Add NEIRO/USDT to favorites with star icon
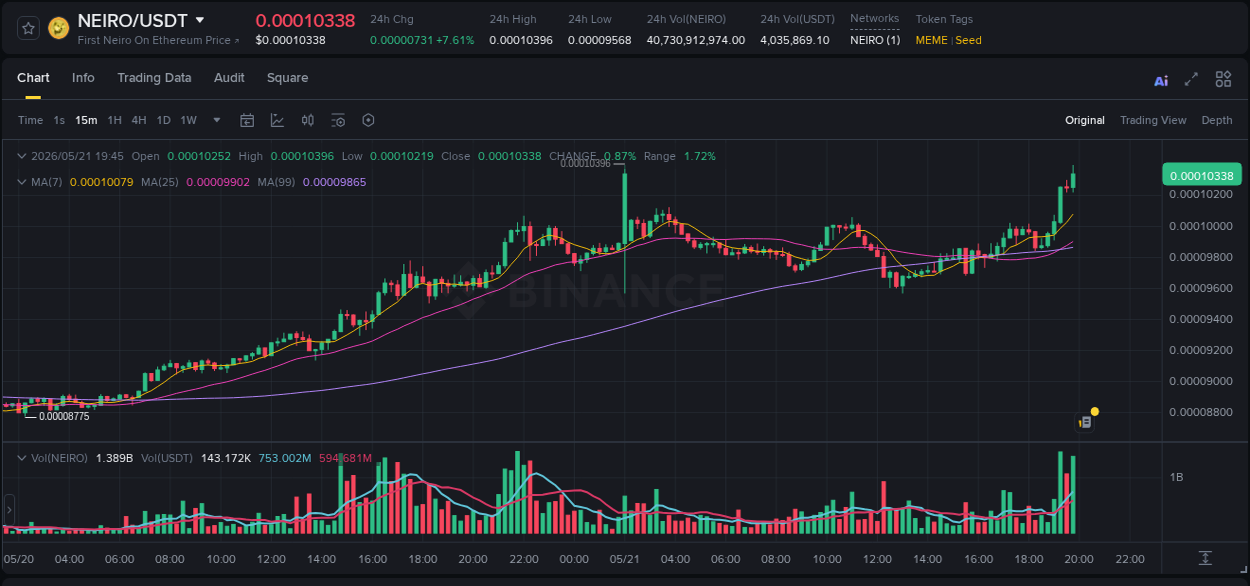Screen dimensions: 1250x586 click(x=28, y=28)
